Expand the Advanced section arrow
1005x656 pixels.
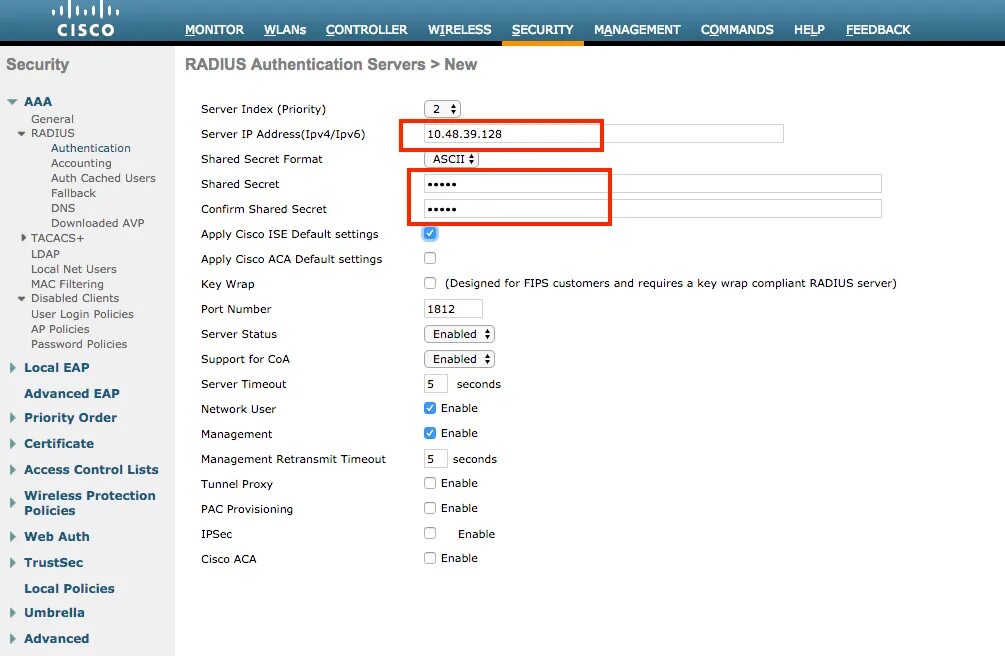[x=13, y=639]
